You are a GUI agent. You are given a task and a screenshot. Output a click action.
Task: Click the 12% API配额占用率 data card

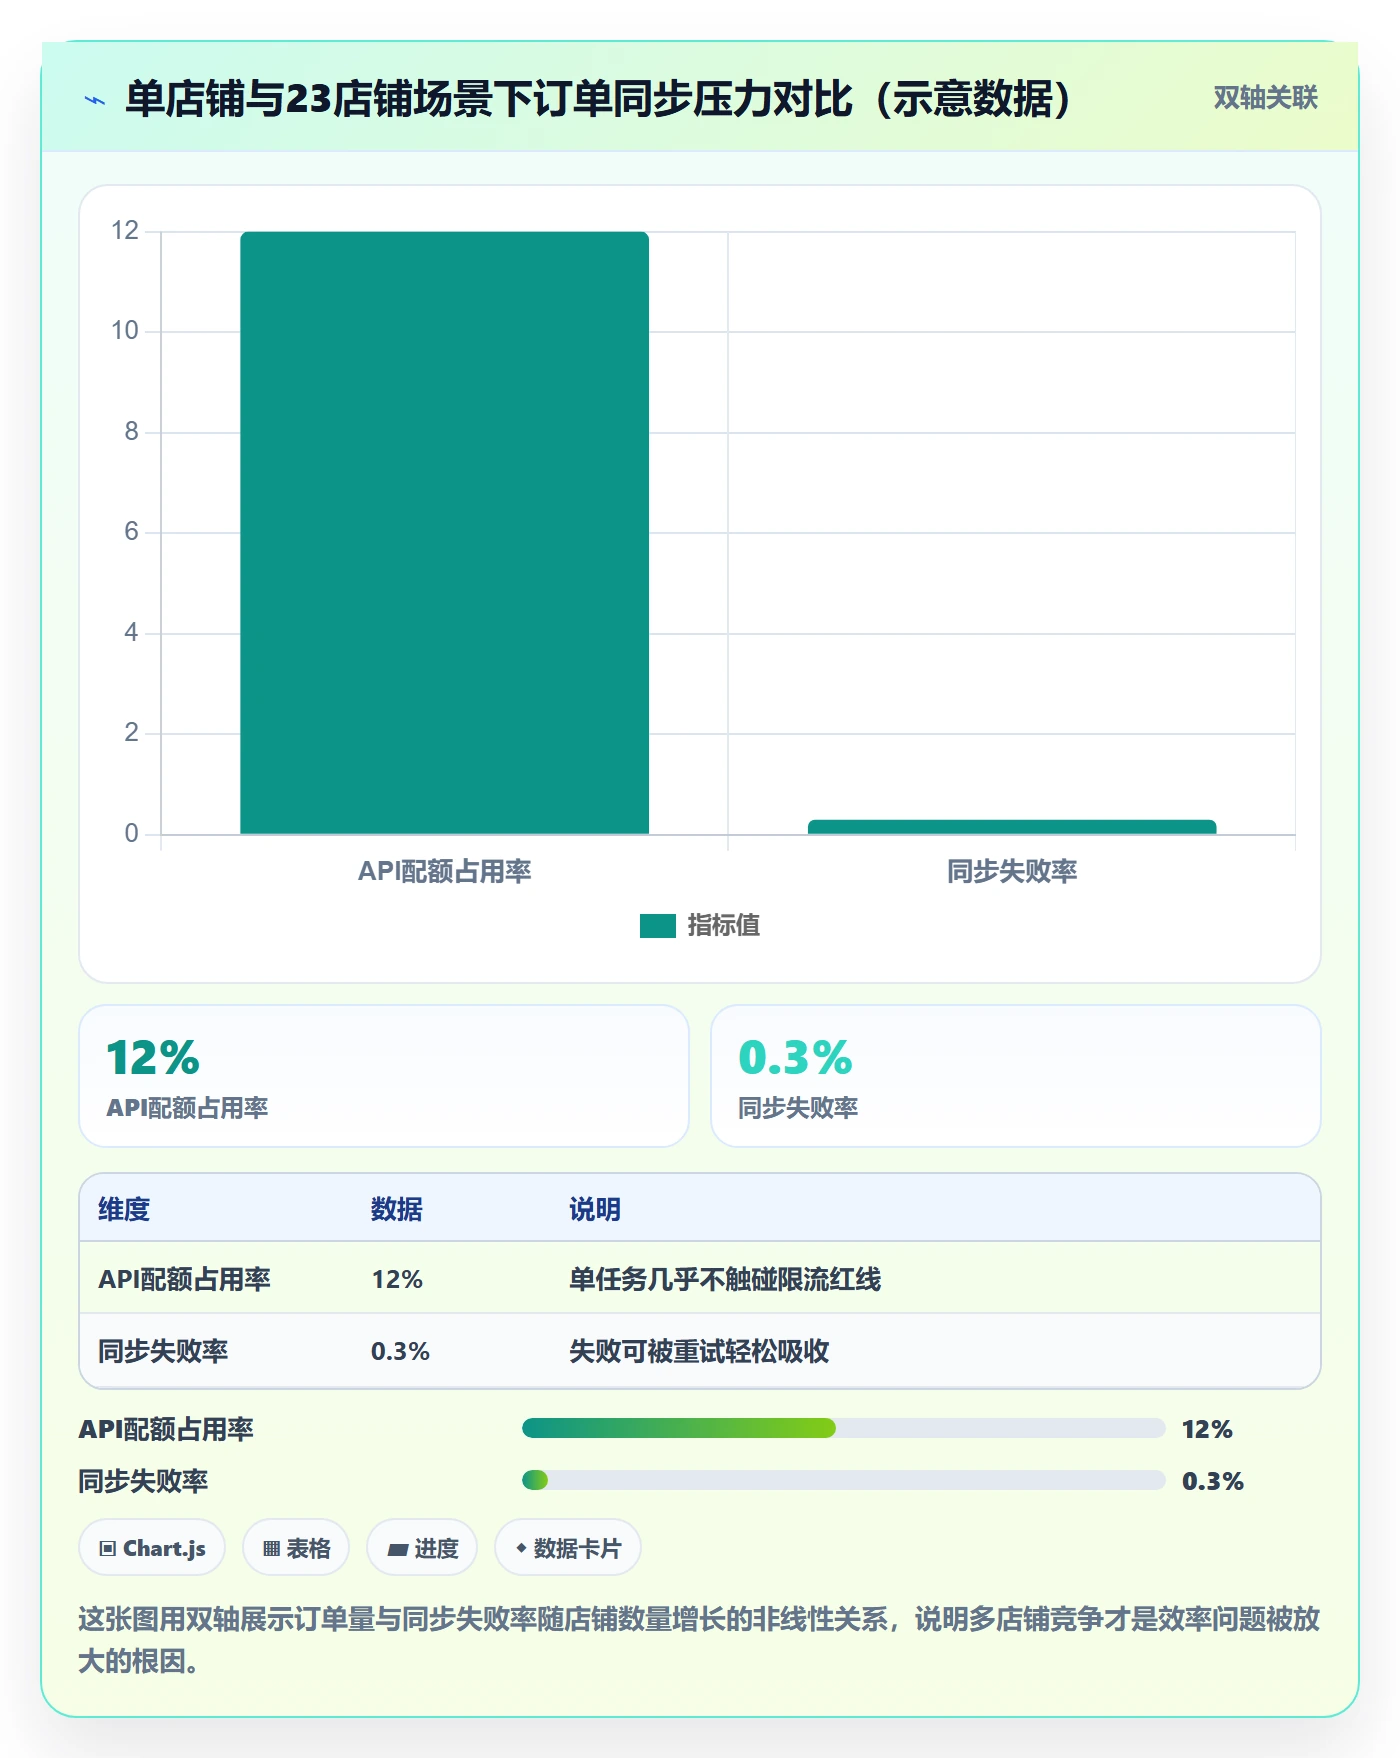pos(384,1076)
